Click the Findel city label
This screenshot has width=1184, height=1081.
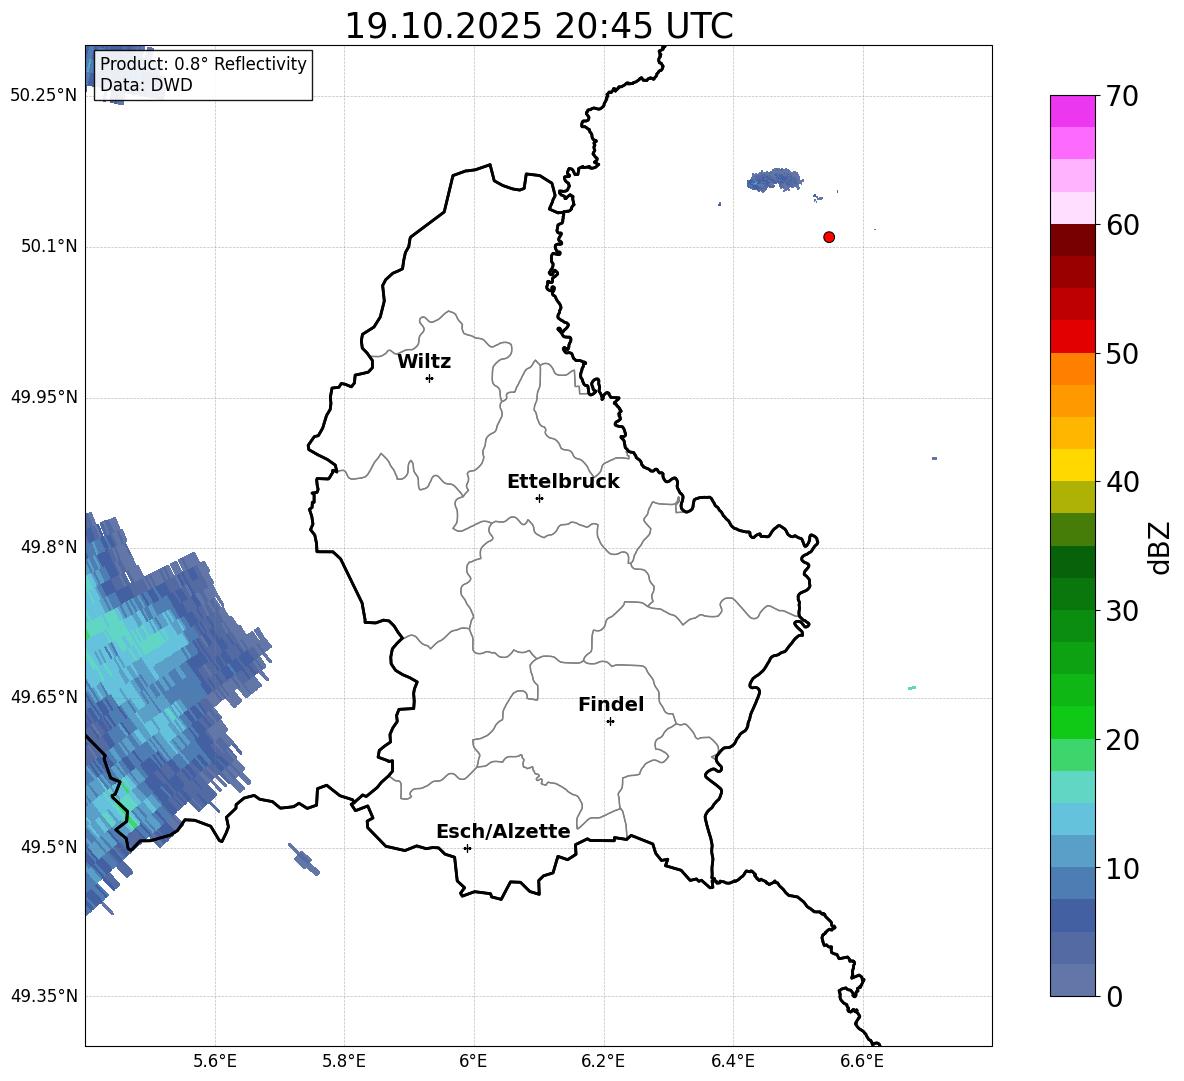[x=611, y=704]
